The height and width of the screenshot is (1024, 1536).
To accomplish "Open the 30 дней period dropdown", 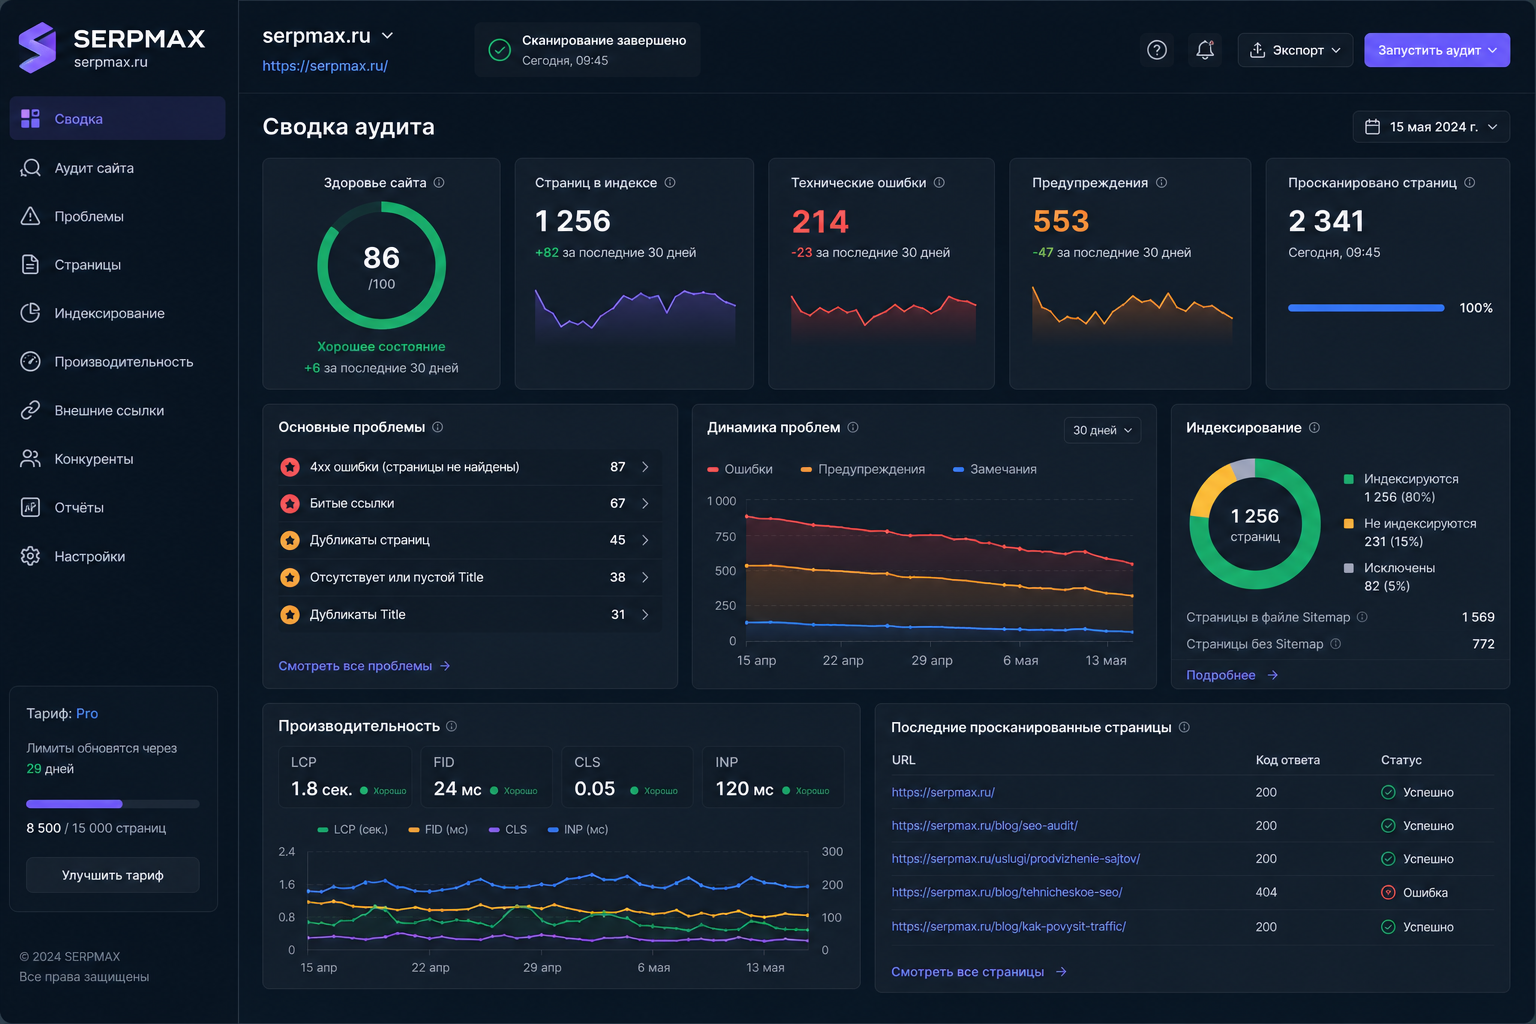I will click(x=1102, y=430).
